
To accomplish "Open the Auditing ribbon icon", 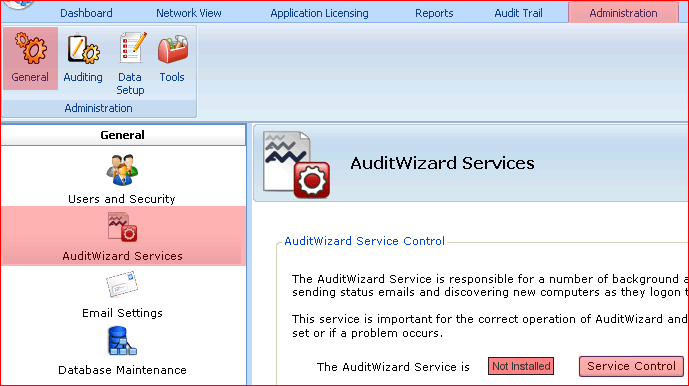I will coord(83,58).
